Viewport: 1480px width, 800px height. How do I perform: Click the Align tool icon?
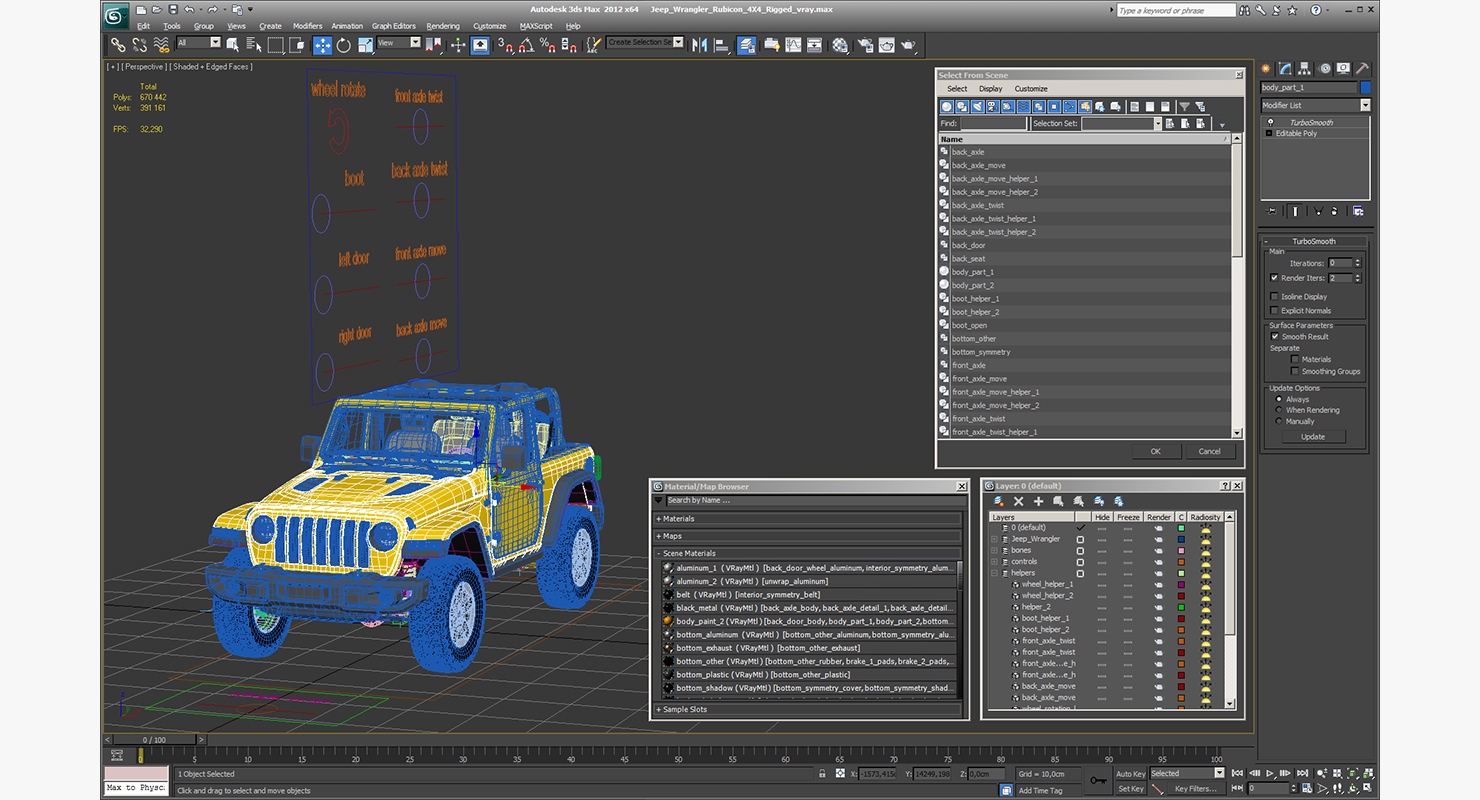pyautogui.click(x=723, y=45)
